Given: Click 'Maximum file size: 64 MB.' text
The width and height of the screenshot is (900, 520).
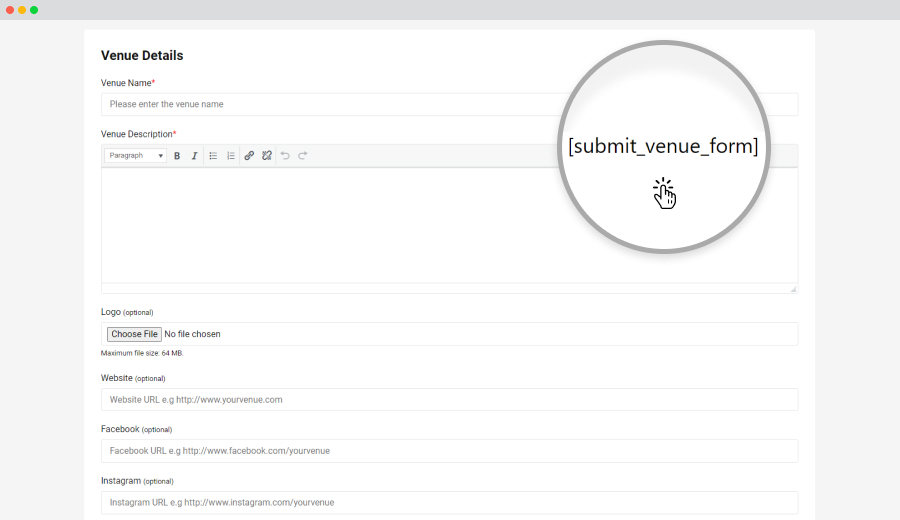Looking at the screenshot, I should click(x=142, y=354).
